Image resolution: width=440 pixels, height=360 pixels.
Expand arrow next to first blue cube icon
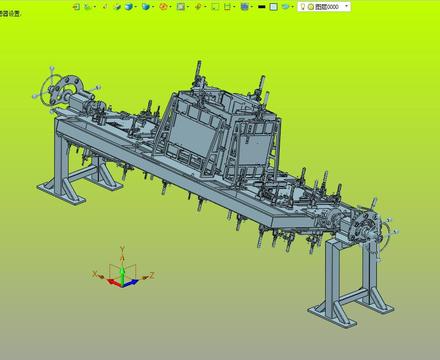coord(136,7)
